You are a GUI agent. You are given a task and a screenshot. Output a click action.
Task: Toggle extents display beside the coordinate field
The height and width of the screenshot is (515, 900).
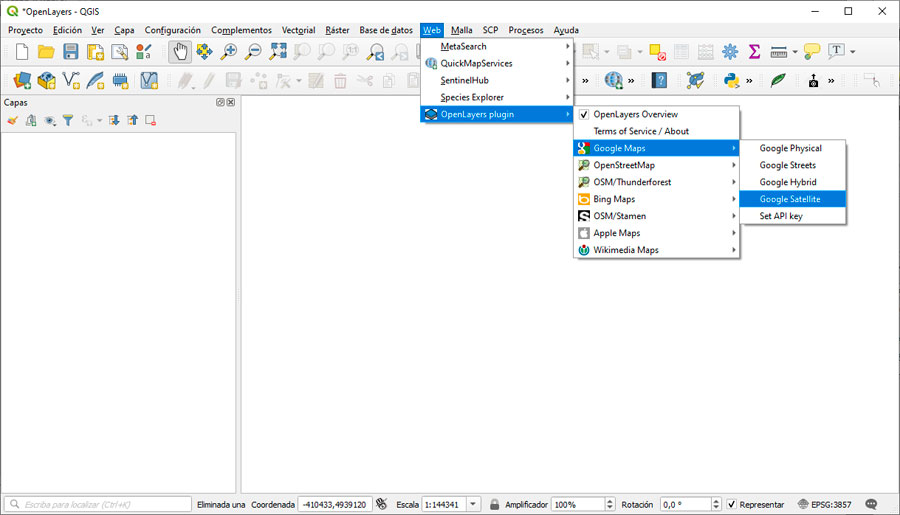pyautogui.click(x=382, y=504)
